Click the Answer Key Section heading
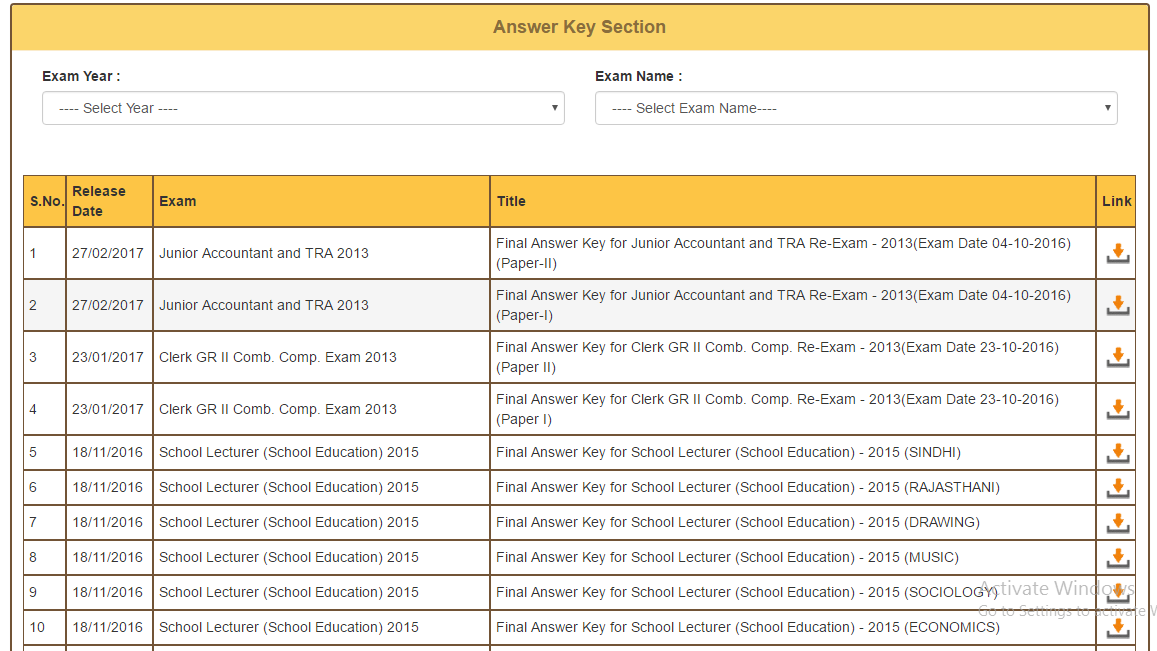Image resolution: width=1157 pixels, height=651 pixels. click(579, 27)
